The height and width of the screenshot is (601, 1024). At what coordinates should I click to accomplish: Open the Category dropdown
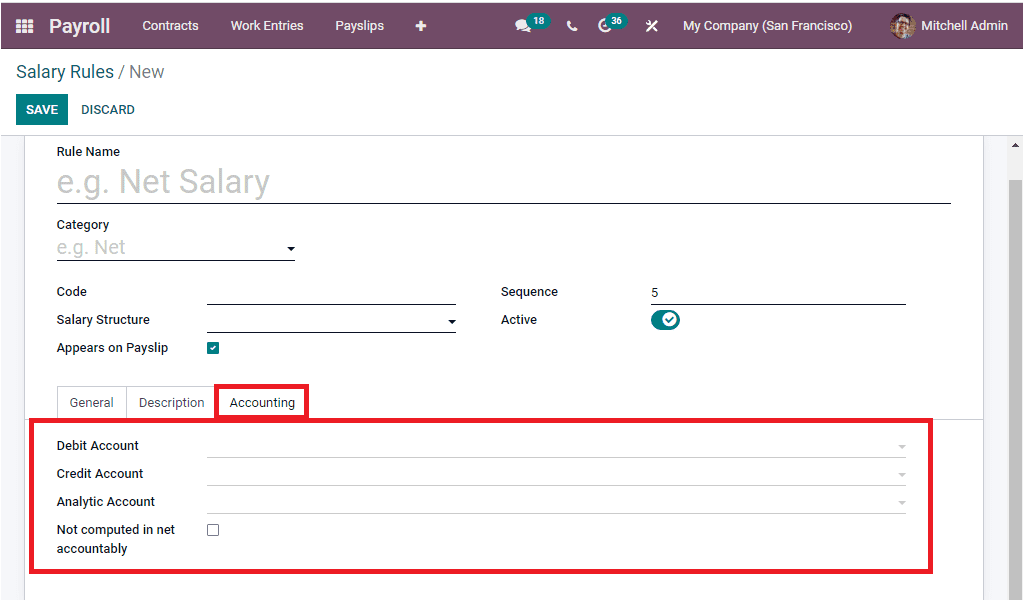pos(290,248)
